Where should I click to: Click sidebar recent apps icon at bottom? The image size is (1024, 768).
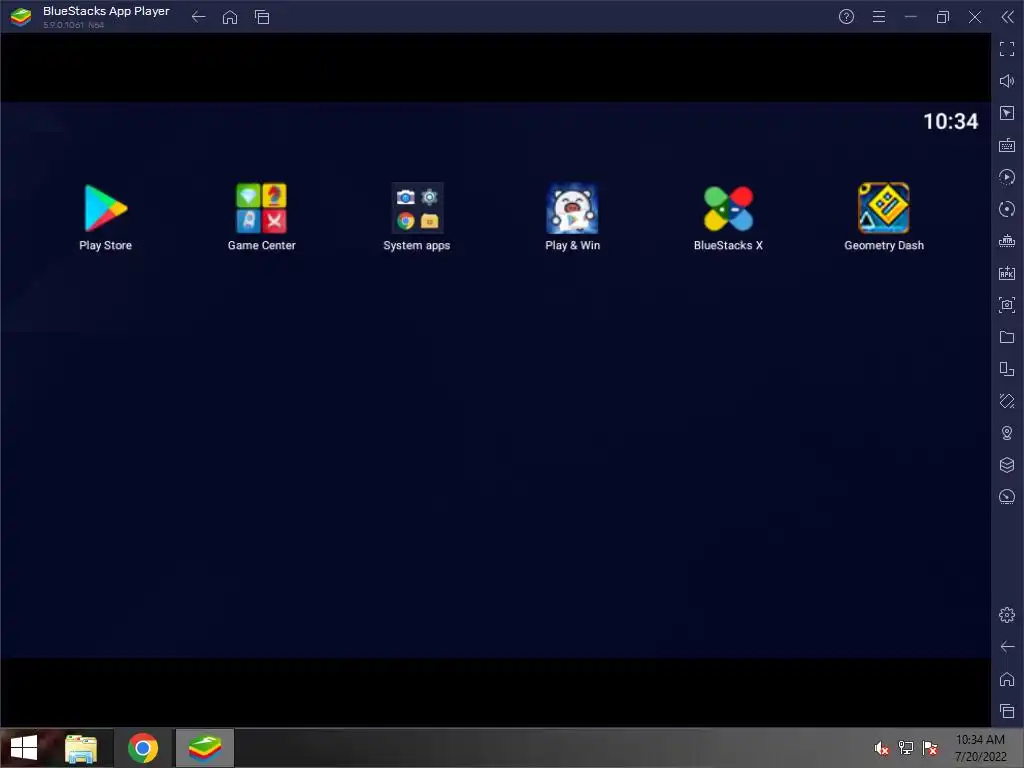[1007, 711]
